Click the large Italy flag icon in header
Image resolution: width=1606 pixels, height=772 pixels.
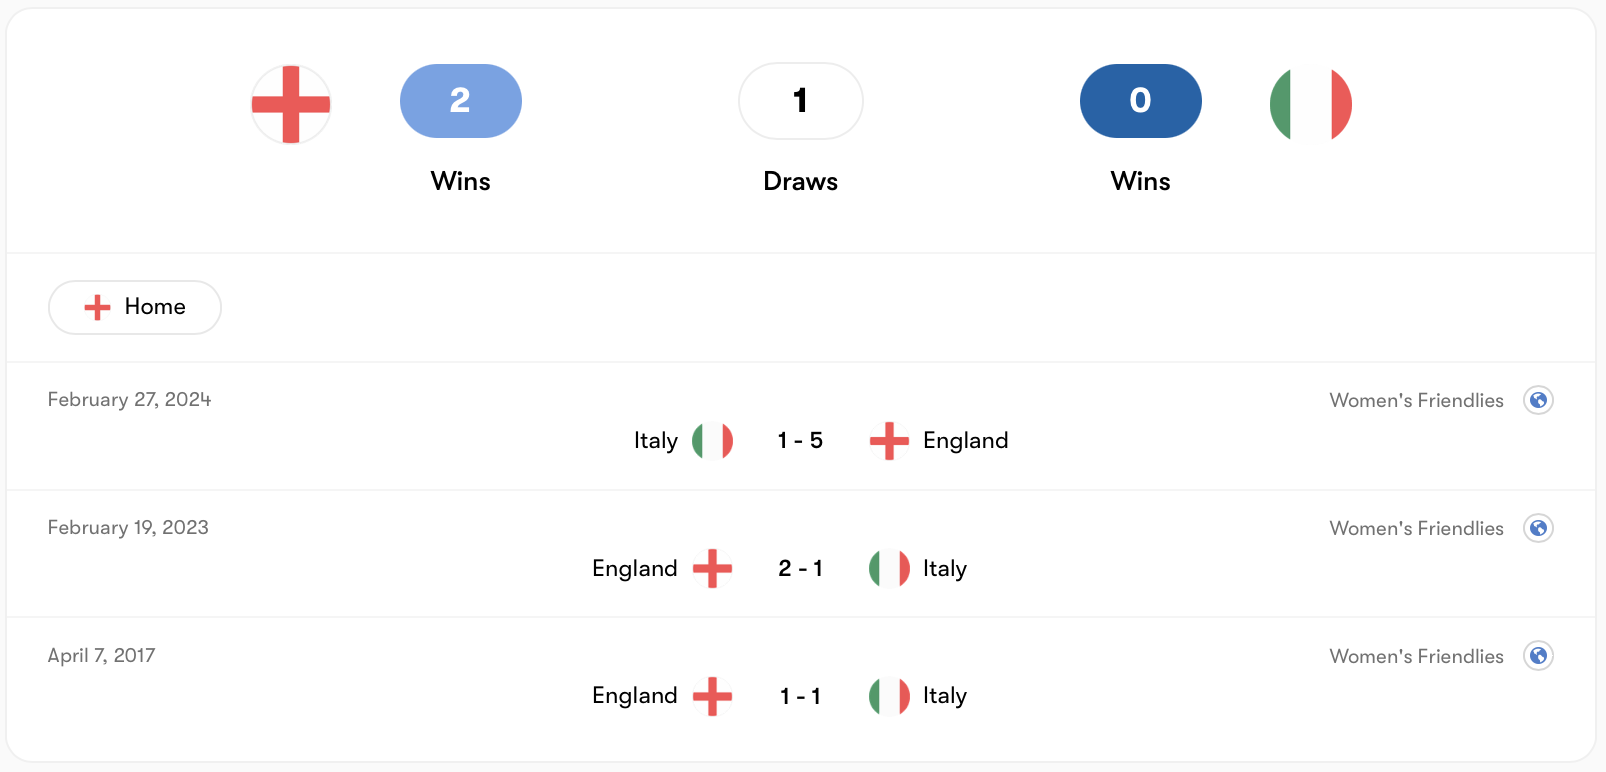1311,104
